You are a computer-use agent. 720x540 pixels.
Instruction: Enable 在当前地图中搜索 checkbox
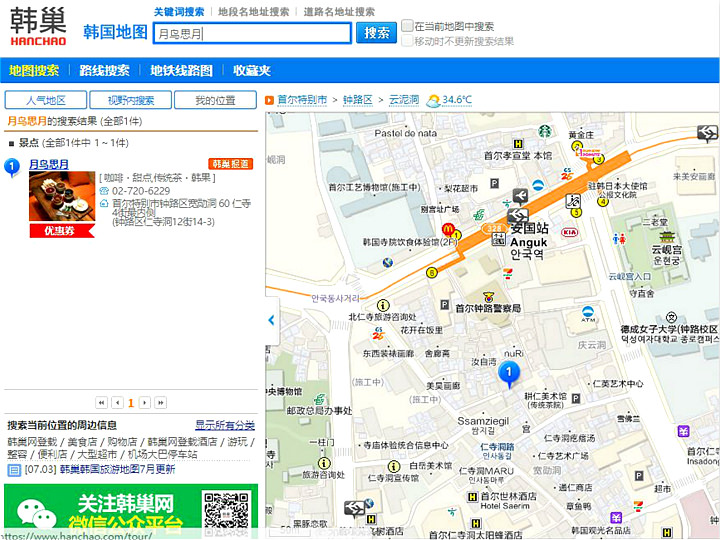pos(407,26)
